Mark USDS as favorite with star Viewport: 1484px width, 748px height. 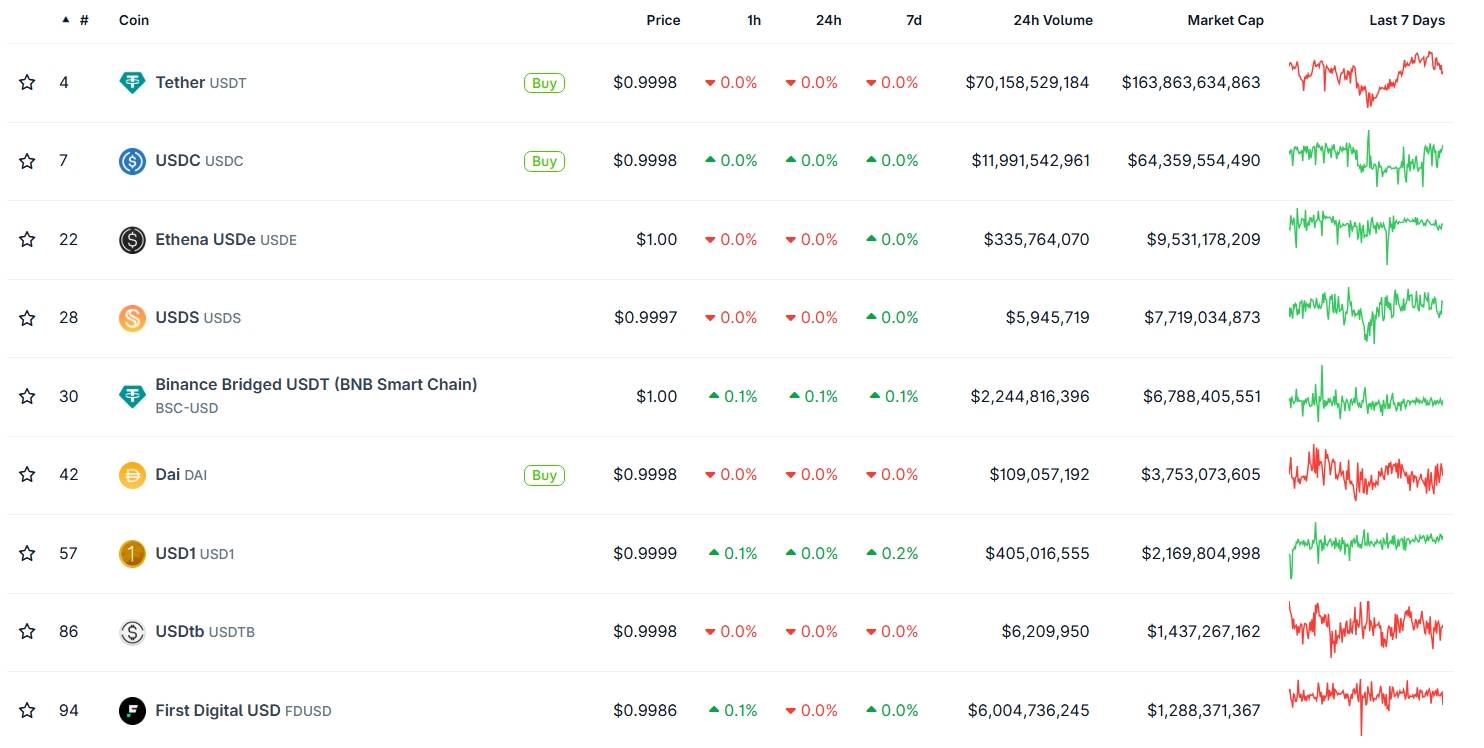[x=27, y=318]
